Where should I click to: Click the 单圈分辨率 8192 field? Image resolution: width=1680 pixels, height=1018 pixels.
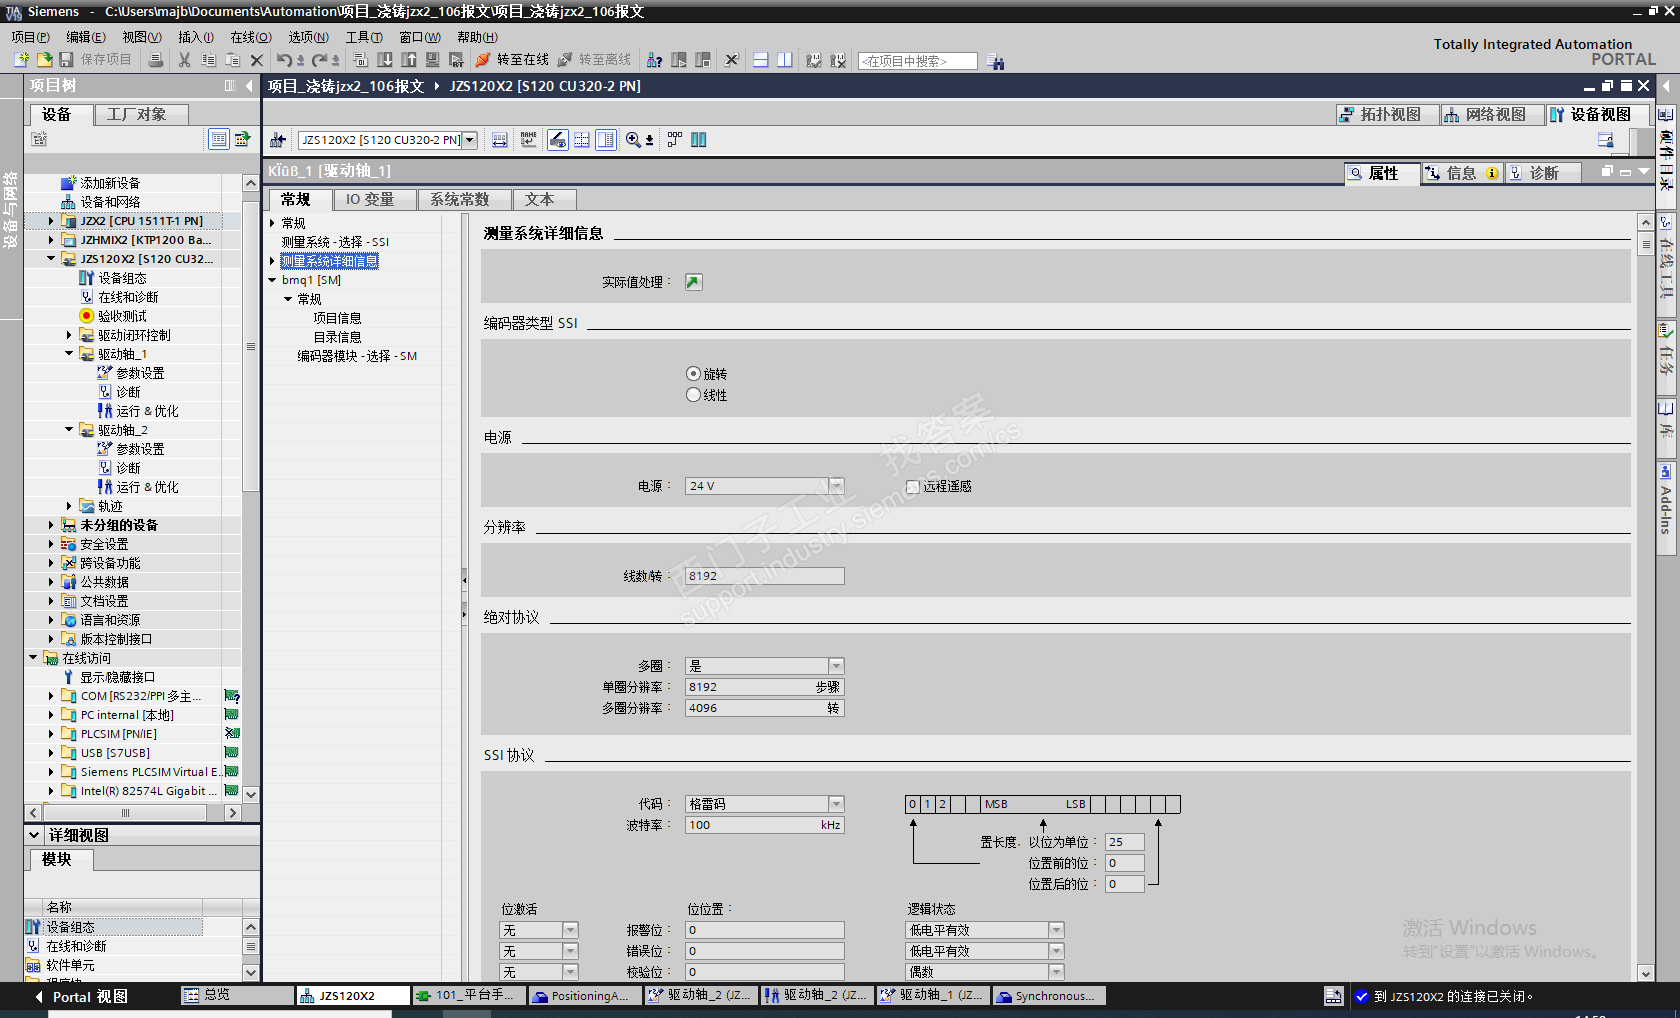point(765,687)
